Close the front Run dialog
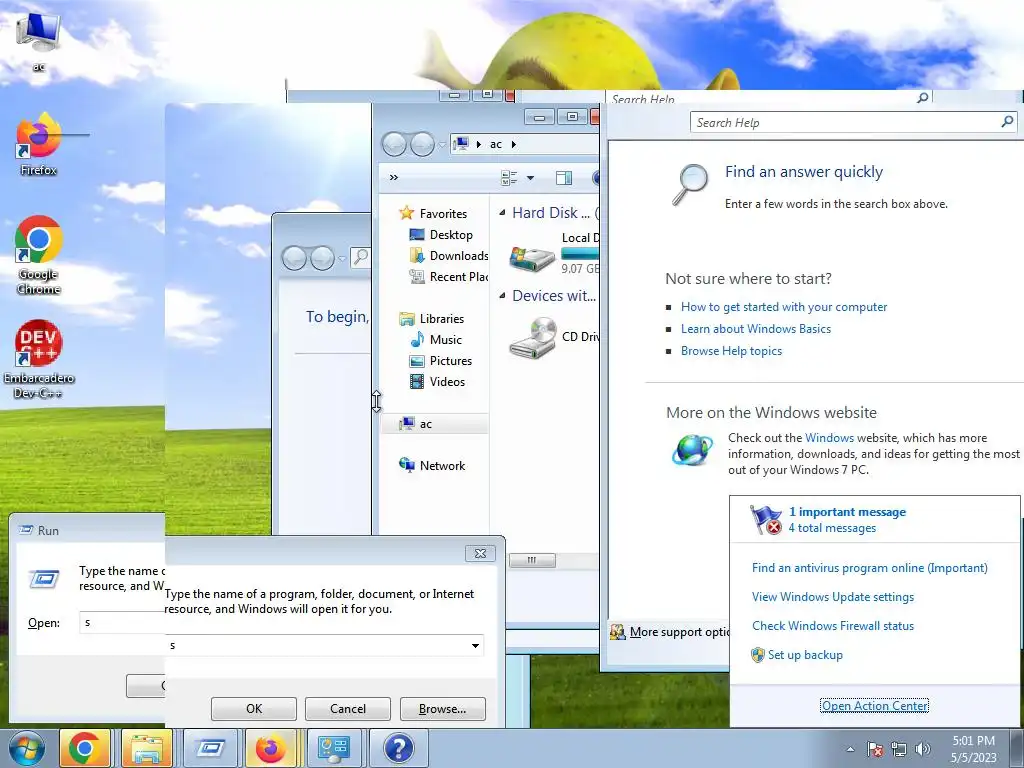 click(x=480, y=553)
